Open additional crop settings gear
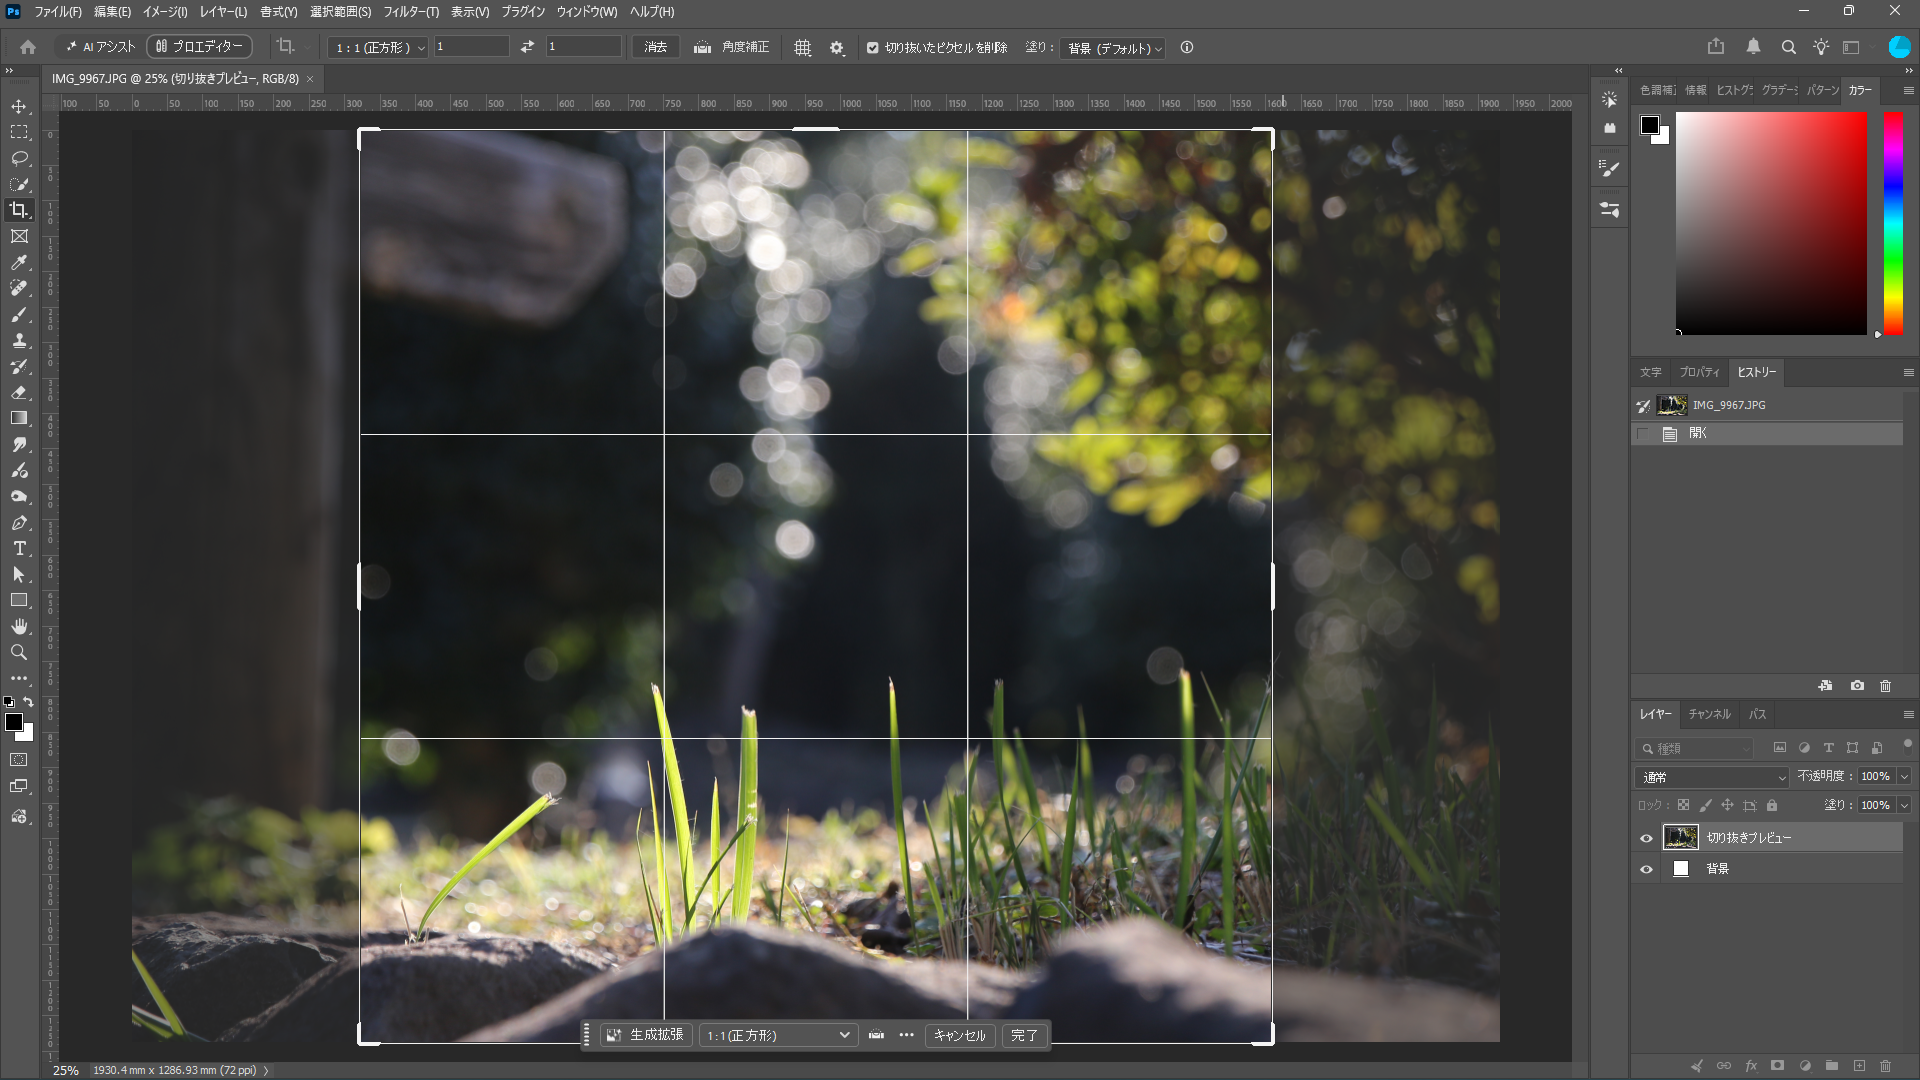Image resolution: width=1920 pixels, height=1080 pixels. click(x=837, y=47)
